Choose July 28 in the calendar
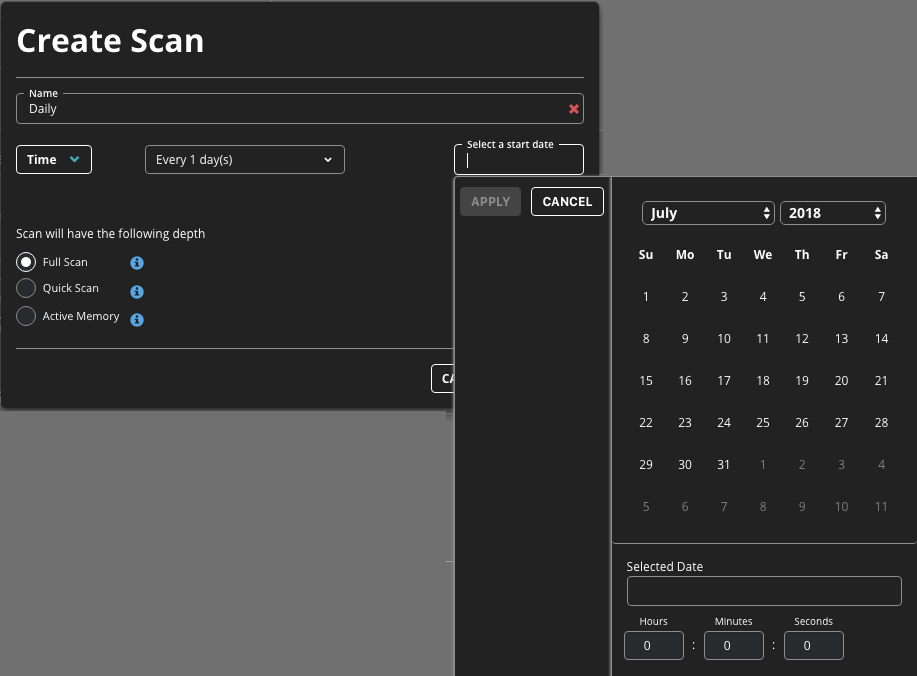The width and height of the screenshot is (917, 676). point(881,423)
